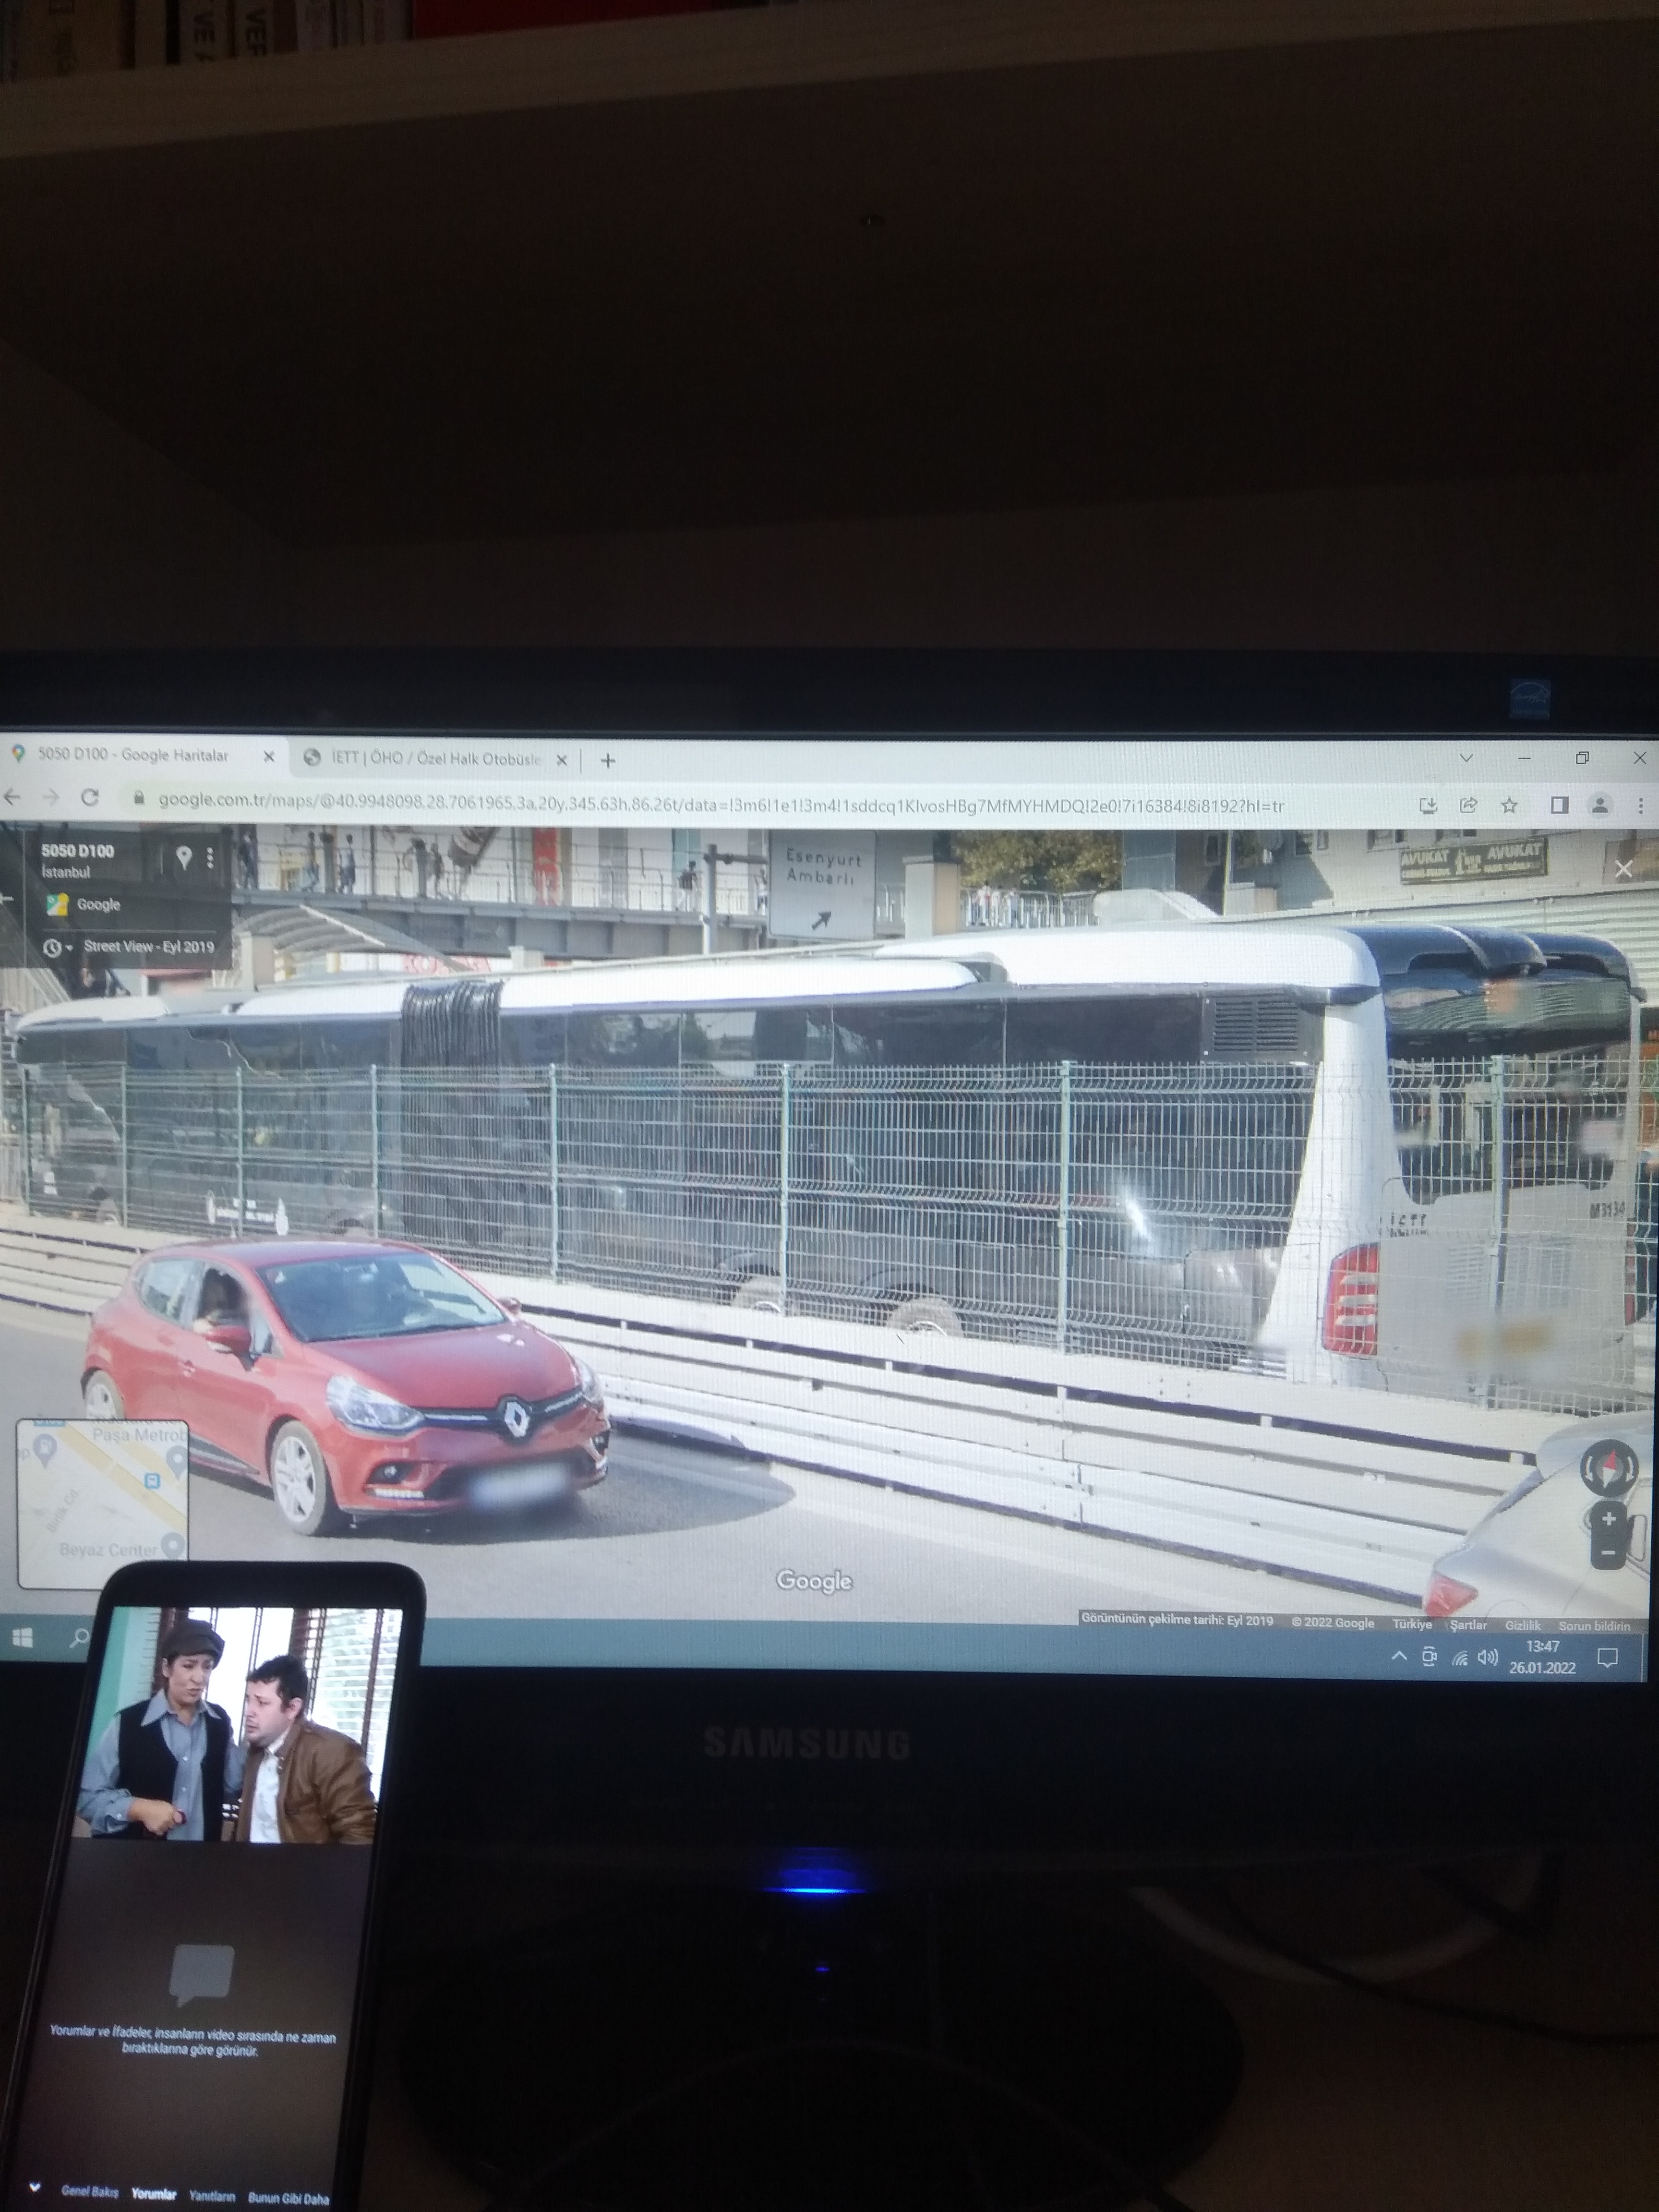The image size is (1659, 2212).
Task: Click the Sorun bildirin link
Action: point(1594,1627)
